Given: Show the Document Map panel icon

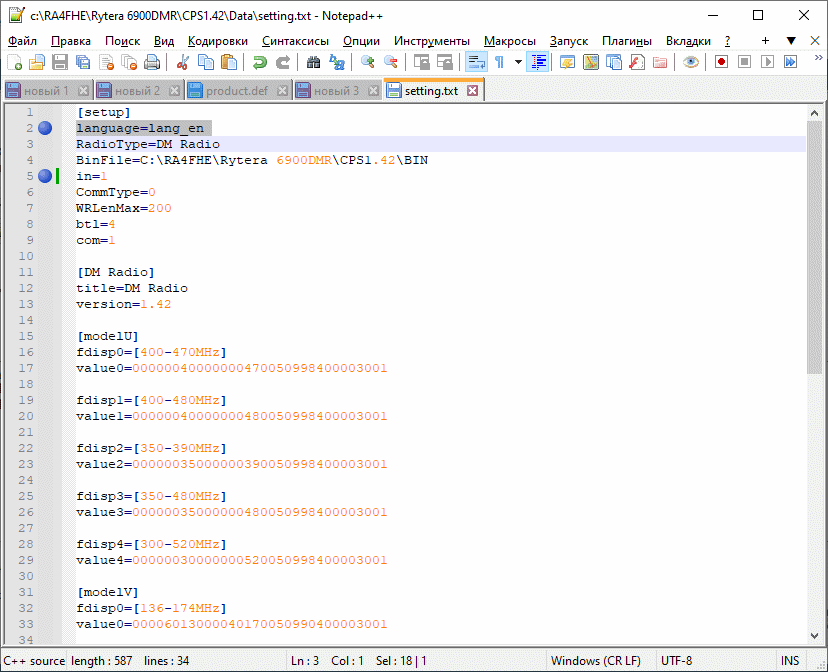Looking at the screenshot, I should point(591,62).
